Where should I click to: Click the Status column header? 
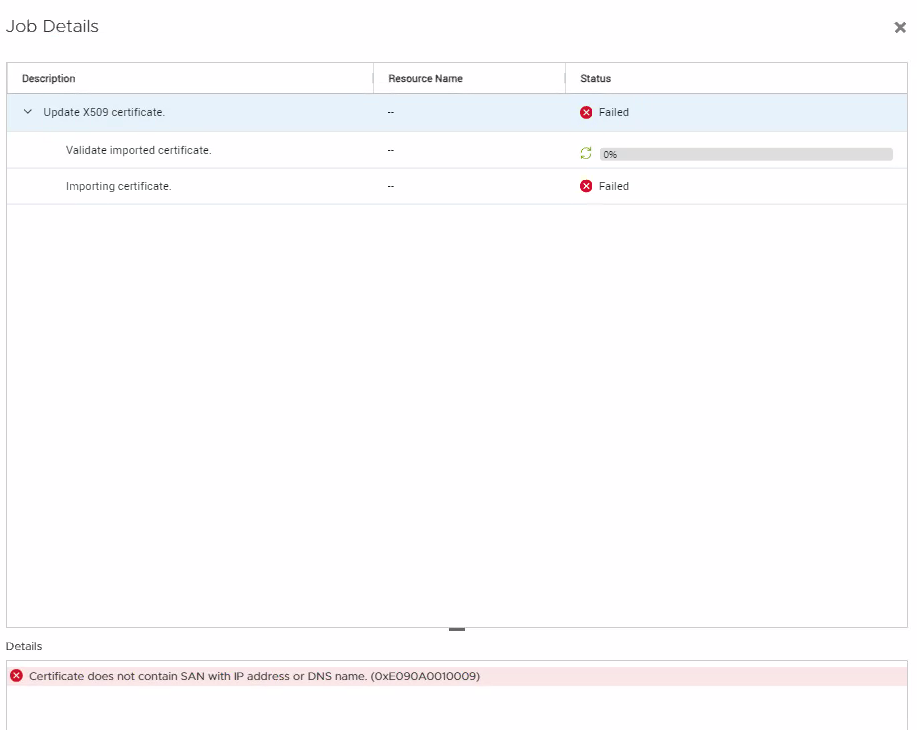[x=594, y=78]
